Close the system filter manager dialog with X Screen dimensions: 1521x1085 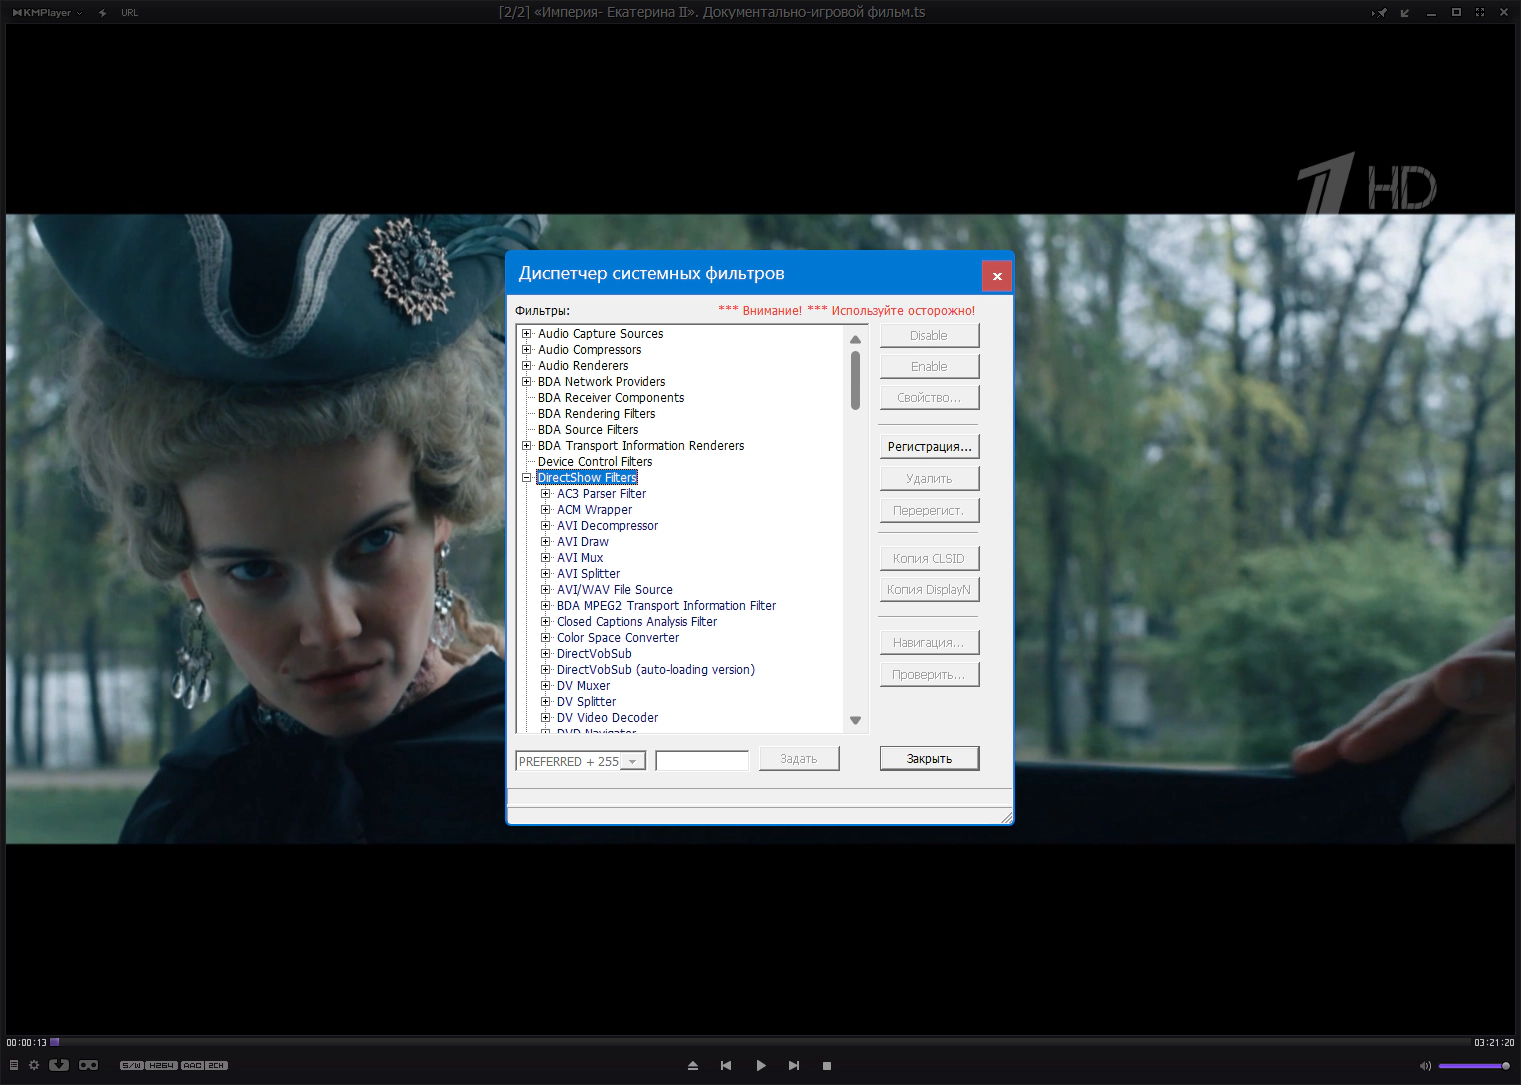tap(997, 276)
